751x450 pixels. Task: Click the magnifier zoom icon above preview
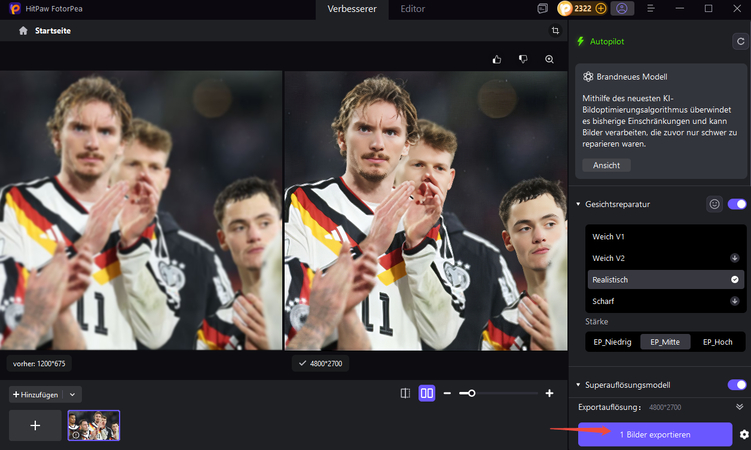549,59
